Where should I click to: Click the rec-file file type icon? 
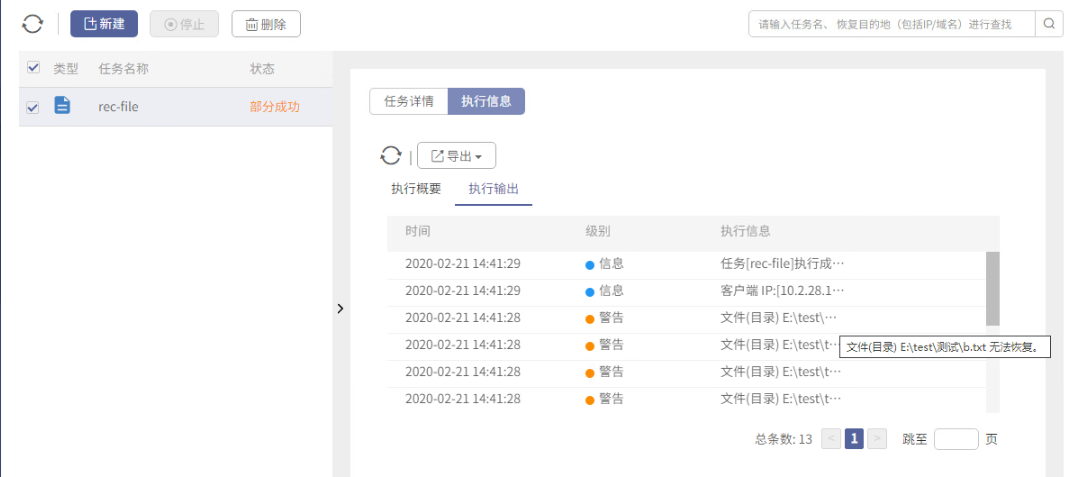click(x=62, y=106)
